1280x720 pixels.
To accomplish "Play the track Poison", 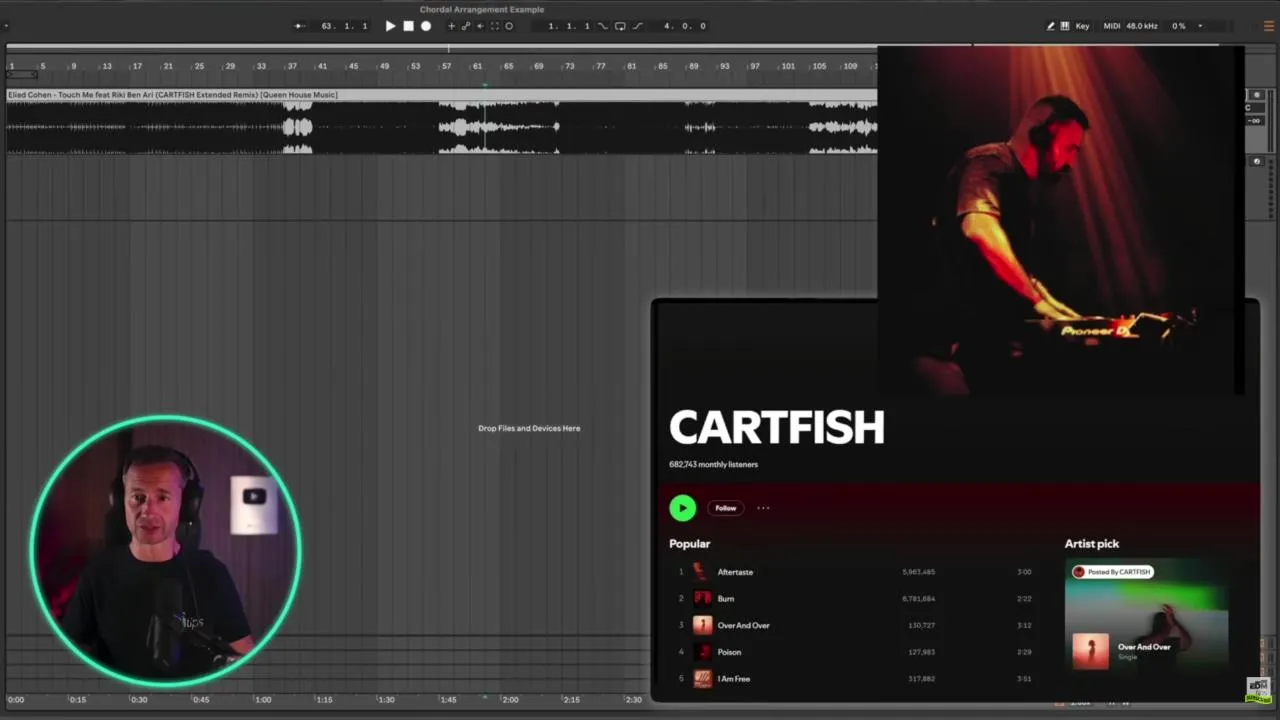I will tap(729, 652).
